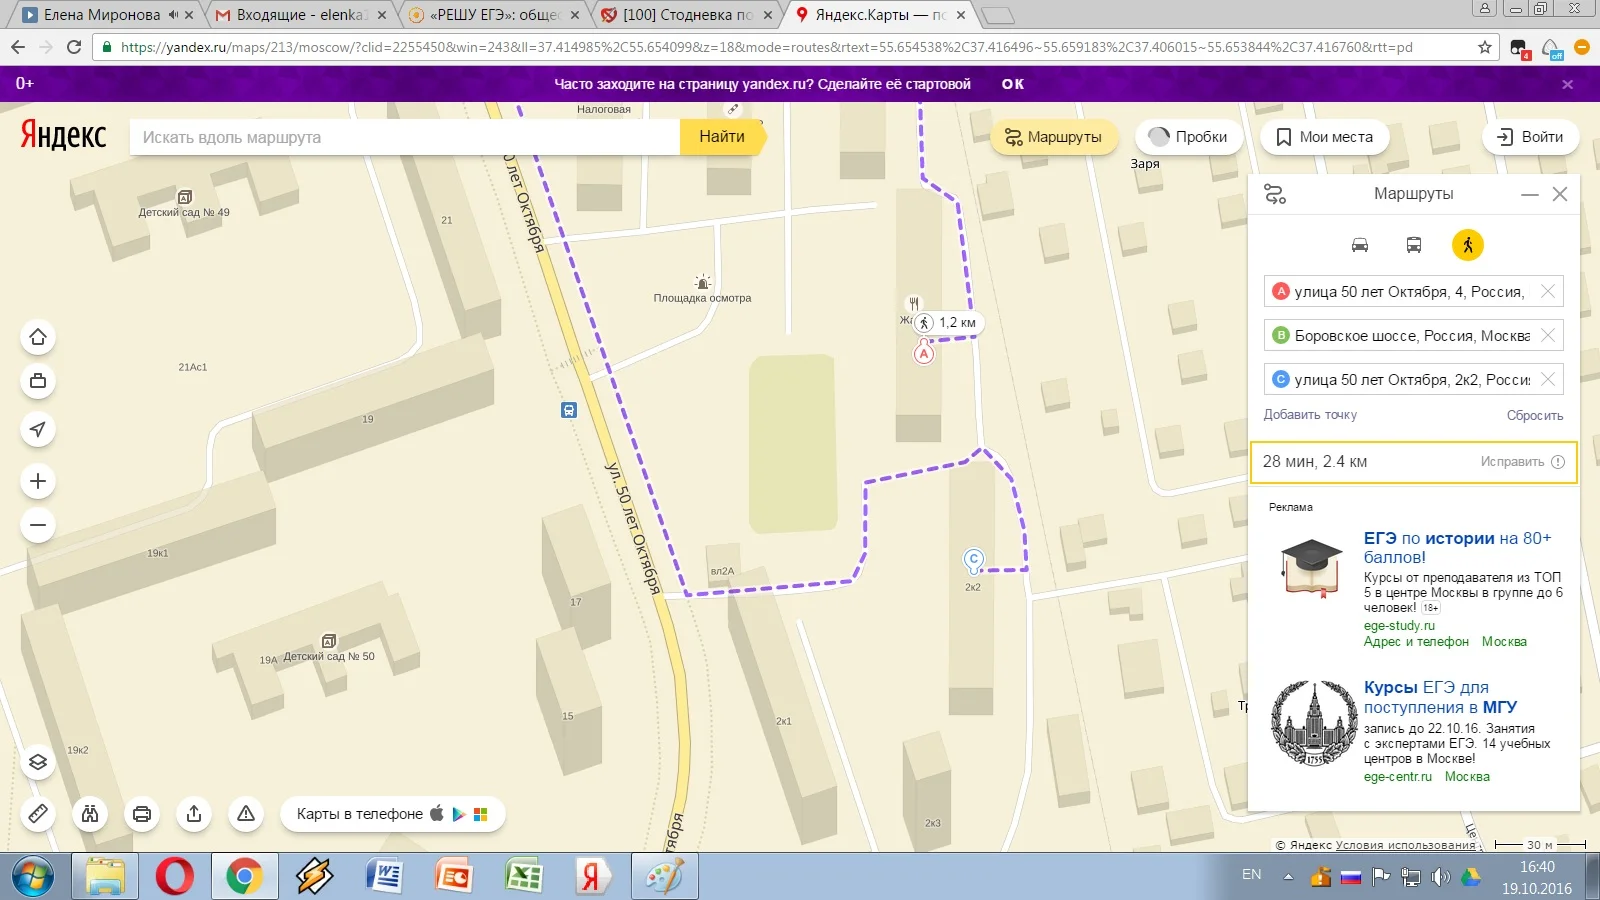Viewport: 1600px width, 900px height.
Task: Focus the Искать вдоль маршрута search field
Action: point(405,137)
